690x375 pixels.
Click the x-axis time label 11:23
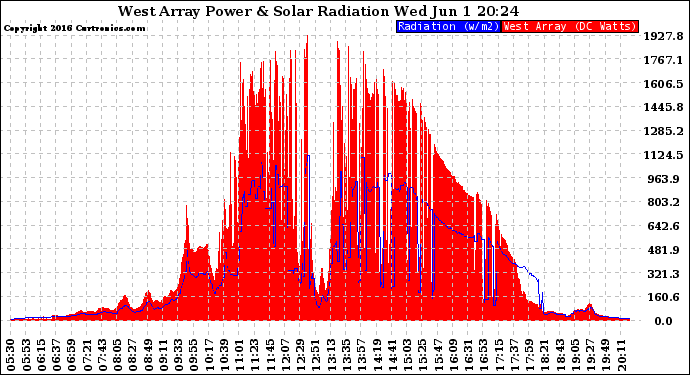[254, 355]
